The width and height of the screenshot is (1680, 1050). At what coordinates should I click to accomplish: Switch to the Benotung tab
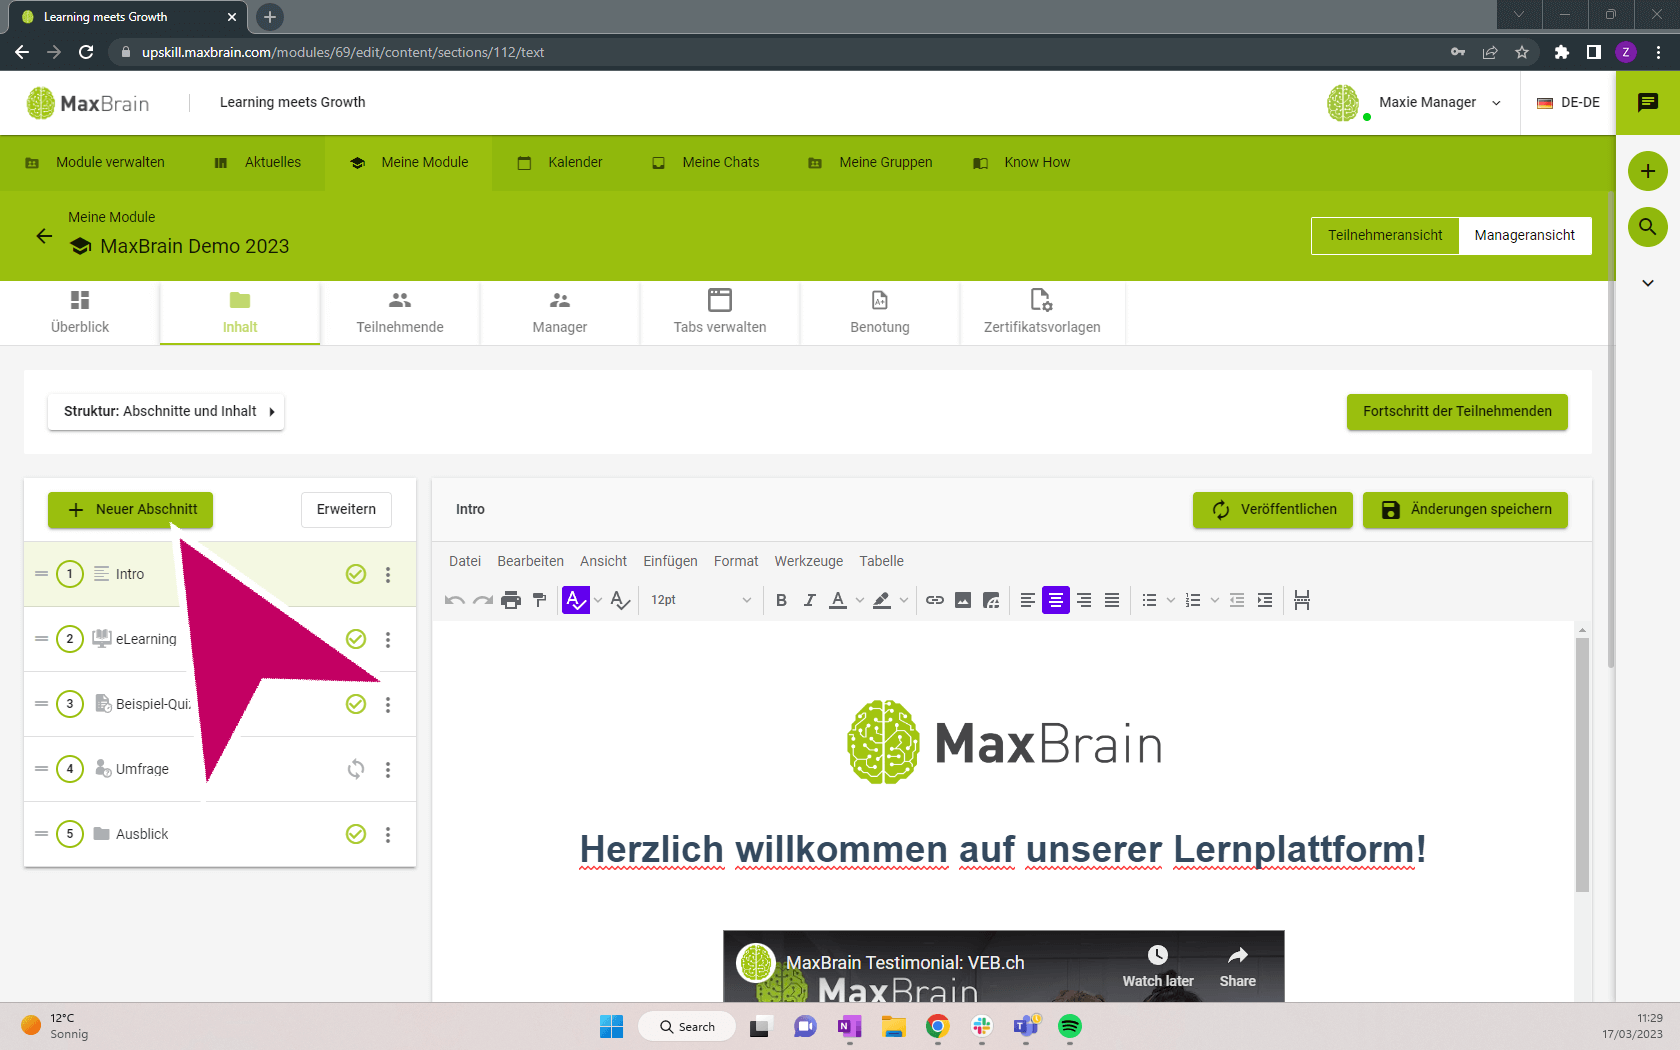[x=880, y=313]
